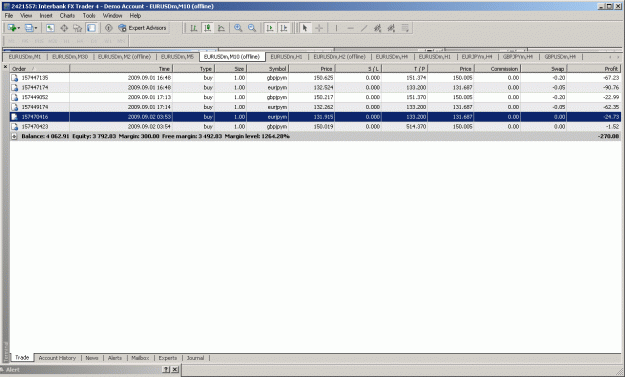Switch to the EURJPYm,H4 chart tab

(x=477, y=57)
